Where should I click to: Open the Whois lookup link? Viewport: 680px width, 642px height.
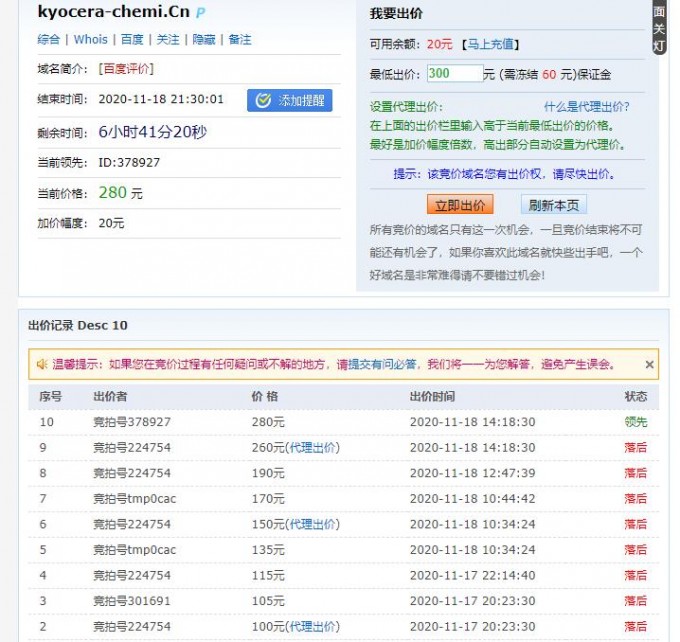[x=91, y=40]
